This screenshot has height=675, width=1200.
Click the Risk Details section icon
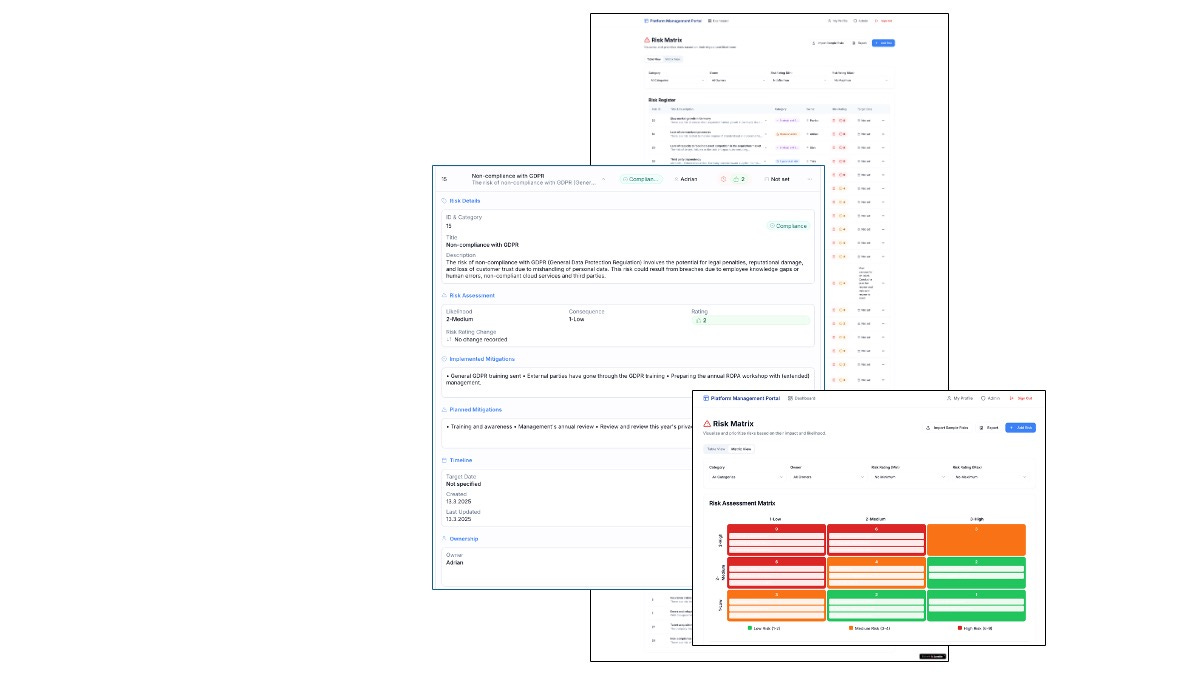point(444,201)
